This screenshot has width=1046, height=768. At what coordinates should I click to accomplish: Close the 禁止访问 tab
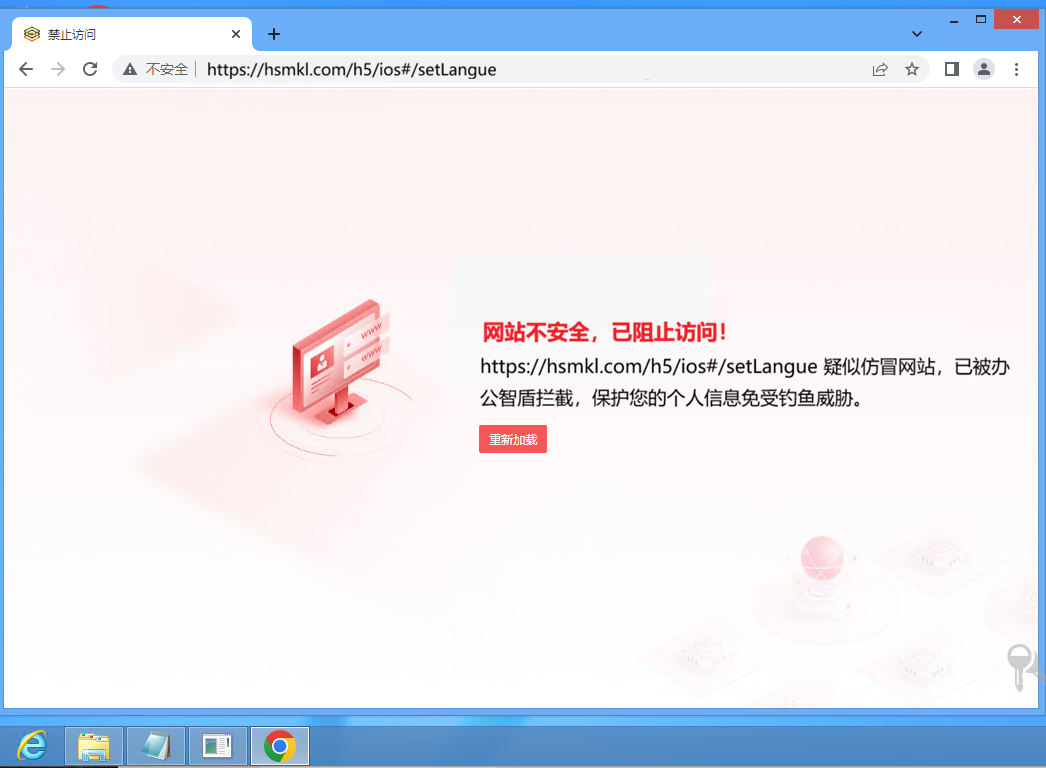click(x=236, y=34)
